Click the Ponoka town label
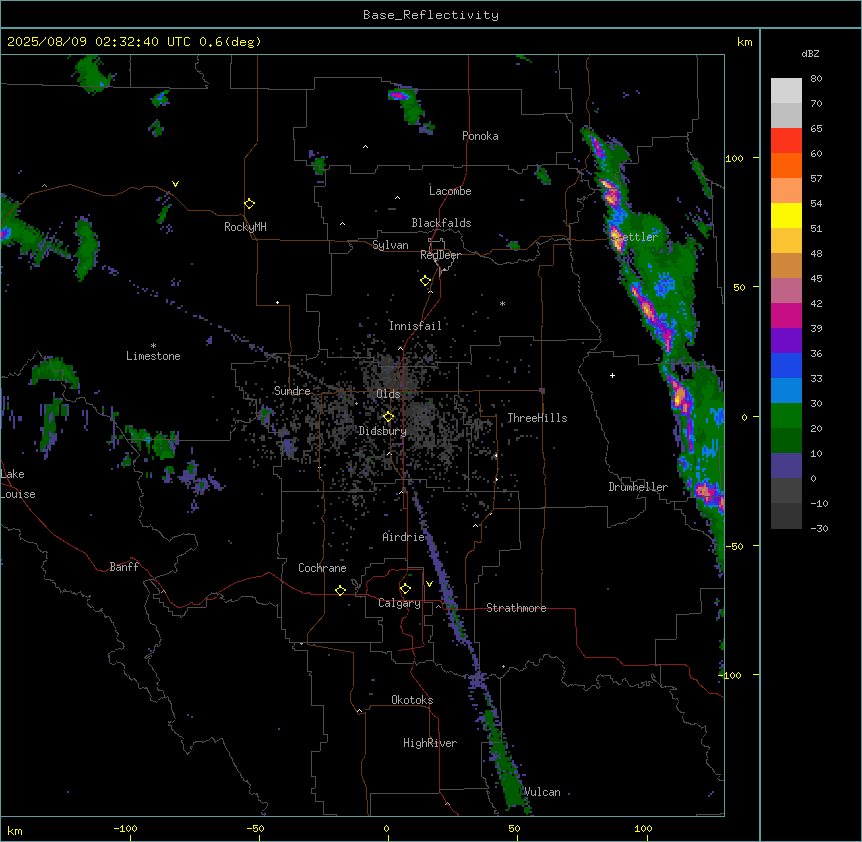Screen dimensions: 862x842 pyautogui.click(x=480, y=136)
